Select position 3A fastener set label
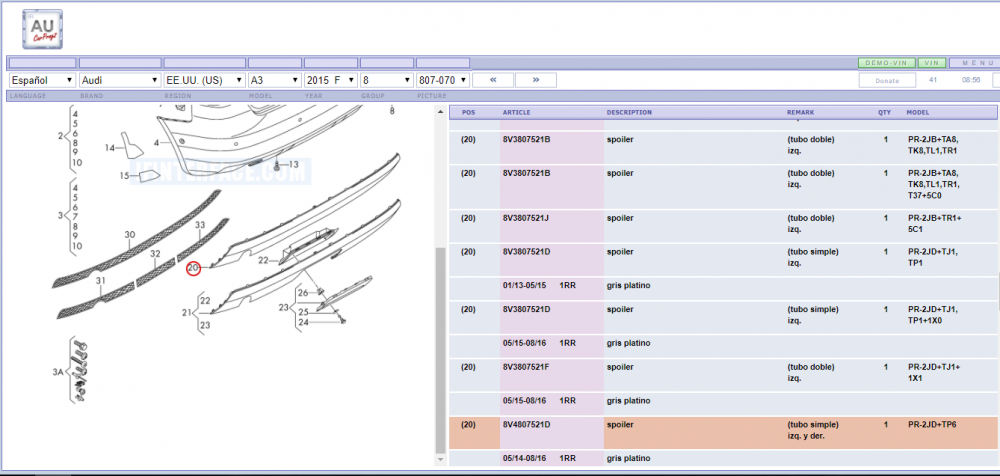Viewport: 1000px width, 476px height. [58, 371]
